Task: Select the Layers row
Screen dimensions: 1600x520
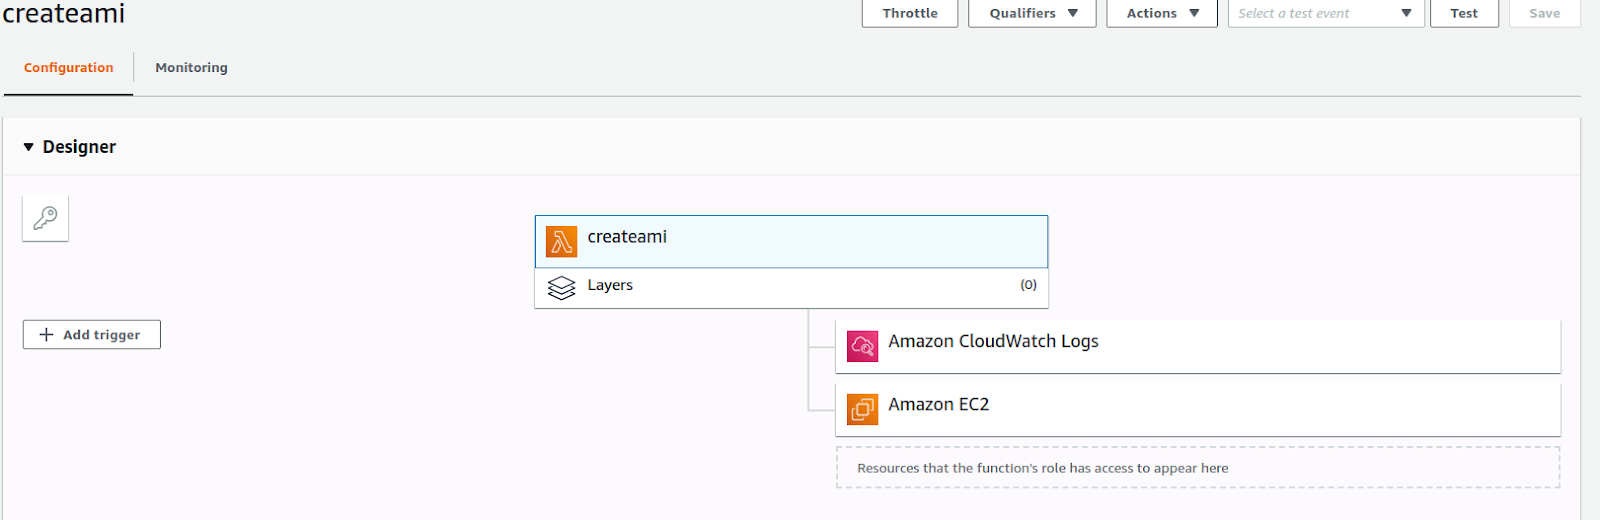Action: click(x=790, y=288)
